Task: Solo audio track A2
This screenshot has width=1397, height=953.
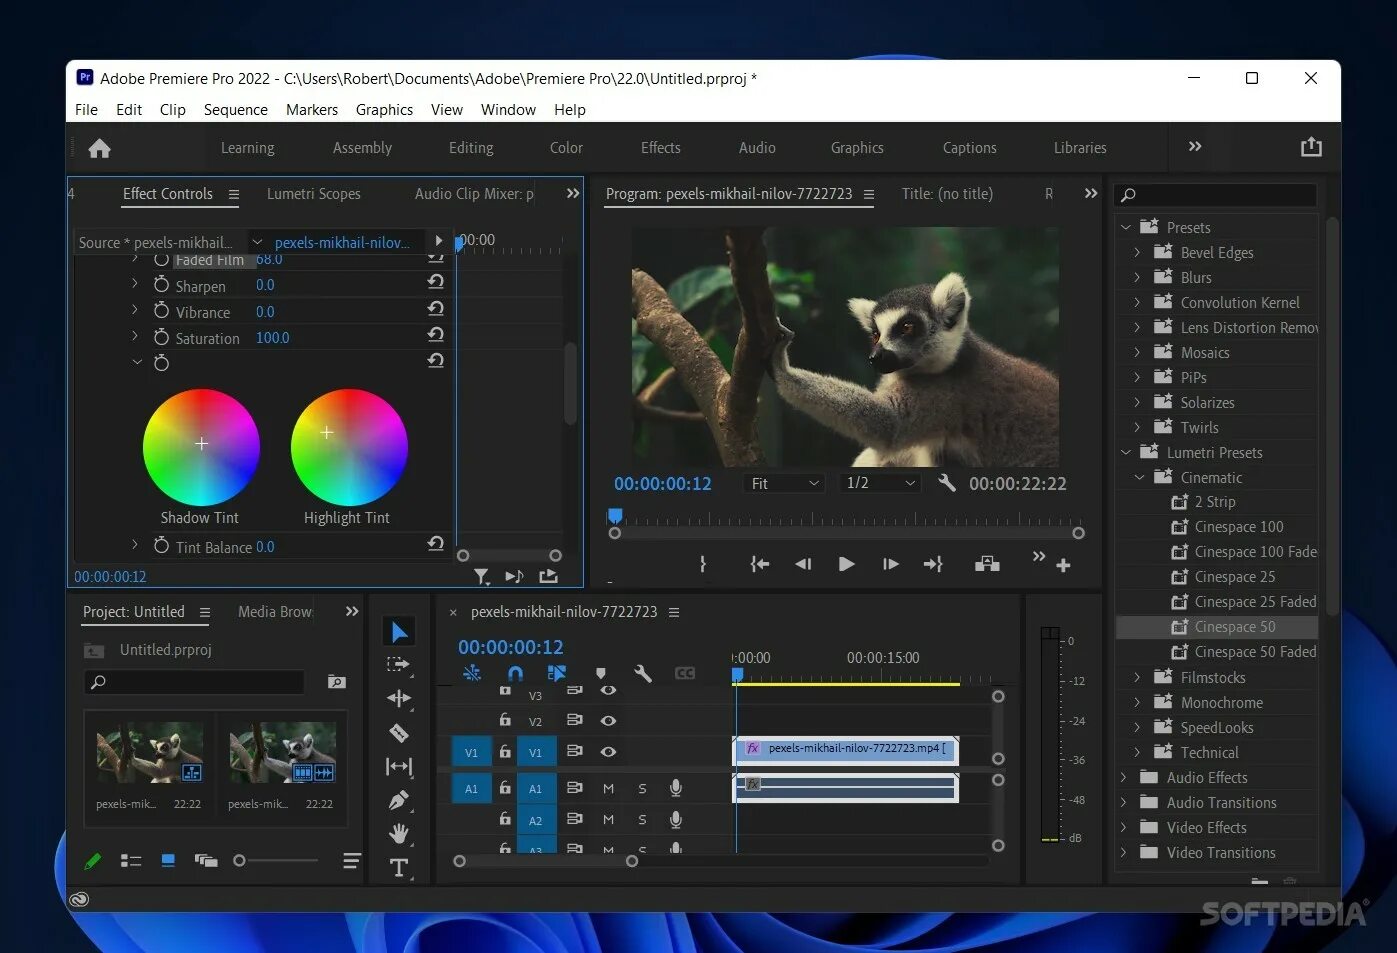Action: (x=641, y=819)
